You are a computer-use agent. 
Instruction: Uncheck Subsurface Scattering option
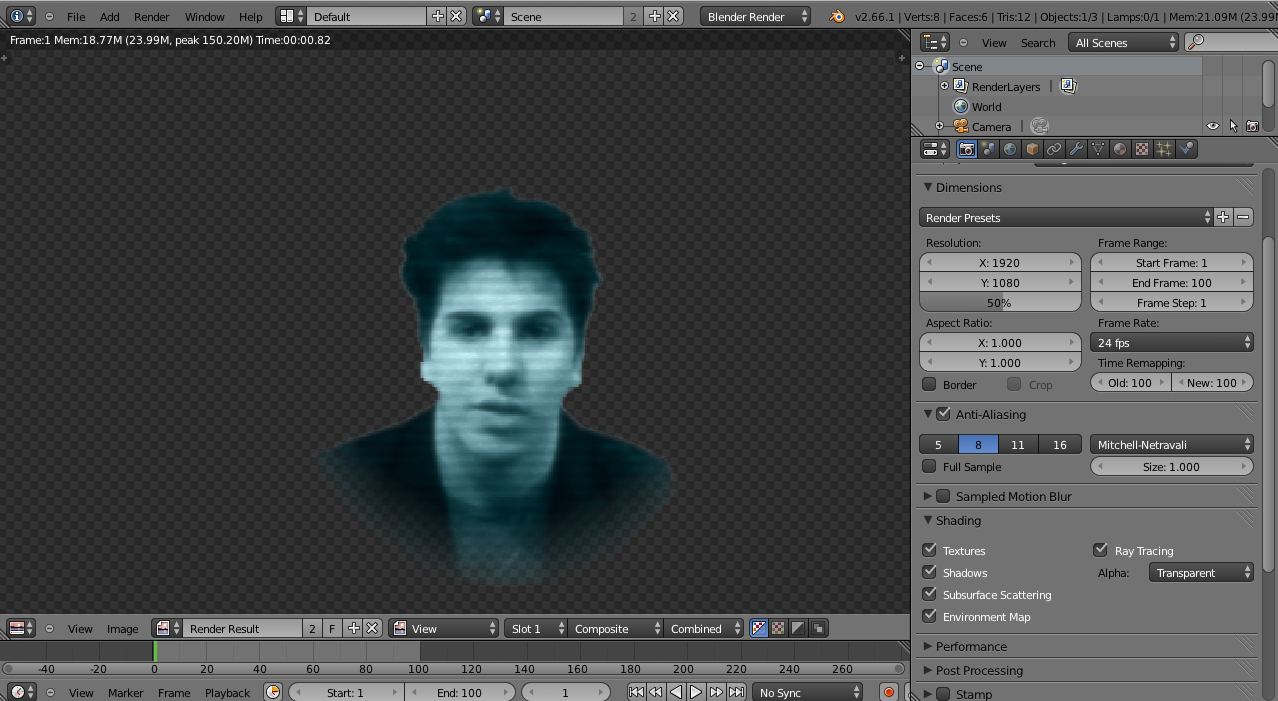tap(930, 594)
